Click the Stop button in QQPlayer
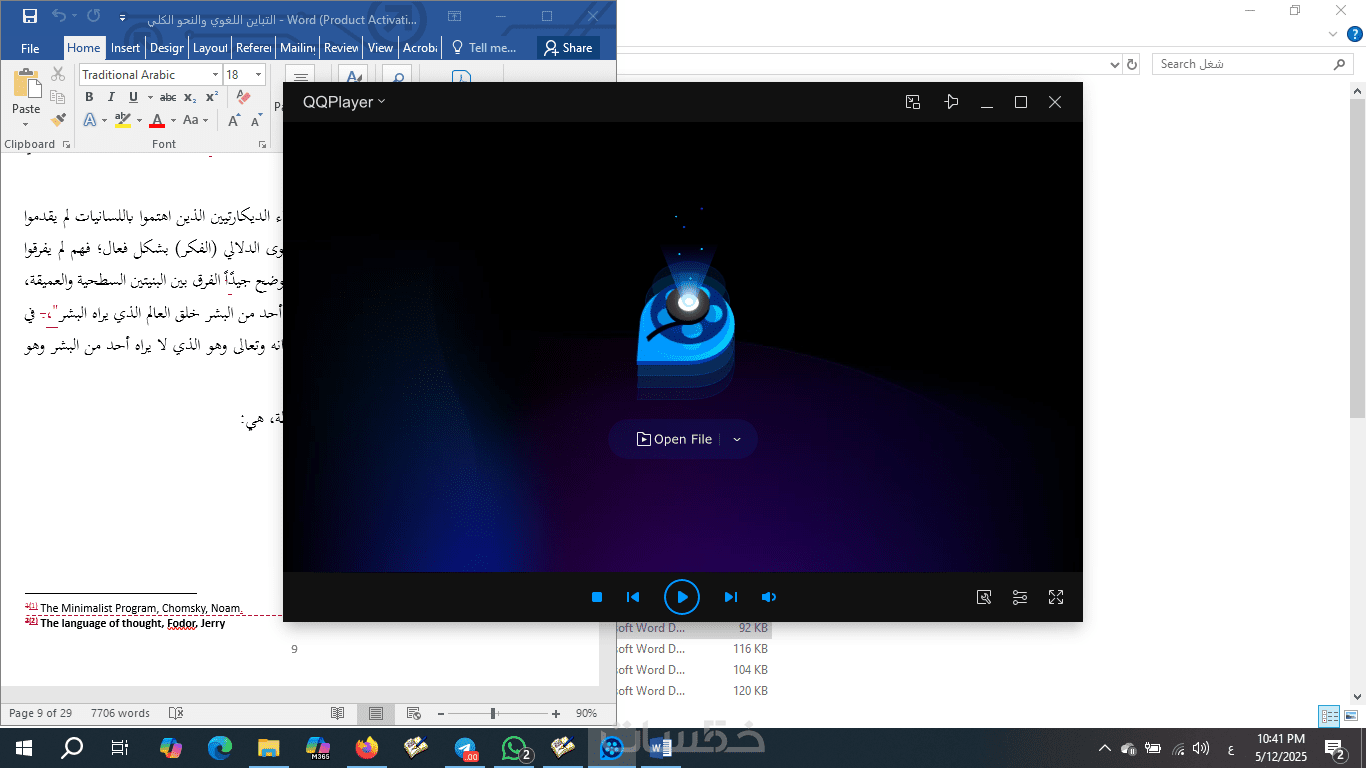The width and height of the screenshot is (1366, 768). [597, 597]
